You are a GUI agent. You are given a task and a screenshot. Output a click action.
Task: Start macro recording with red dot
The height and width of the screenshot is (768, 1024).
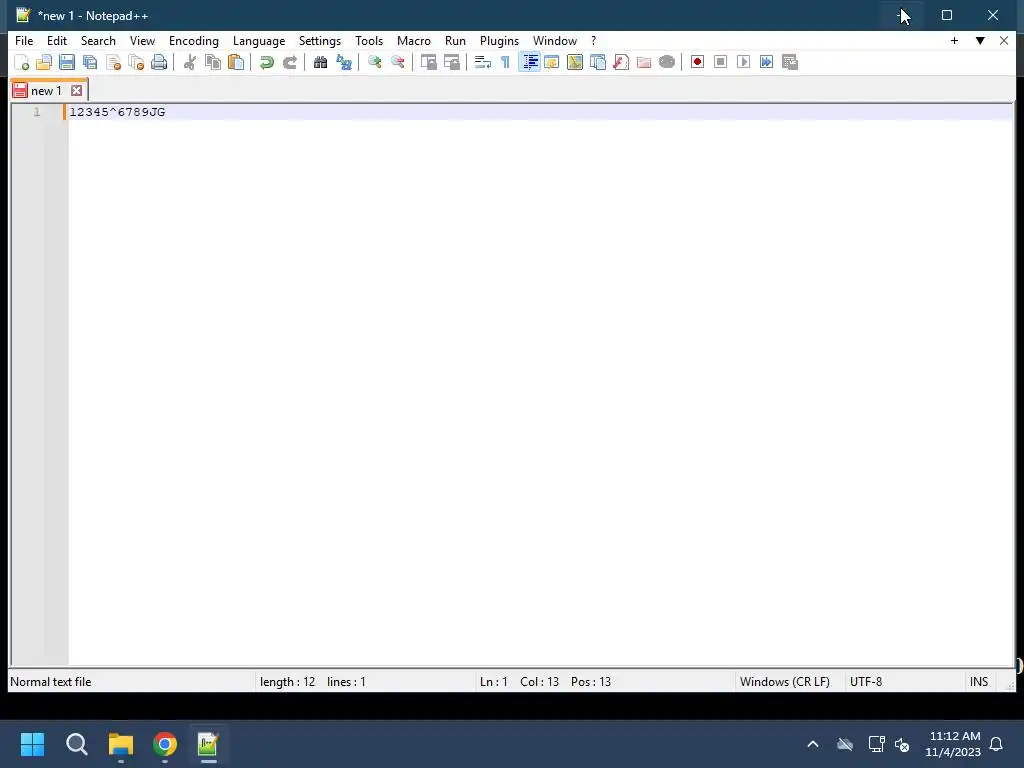(x=697, y=62)
